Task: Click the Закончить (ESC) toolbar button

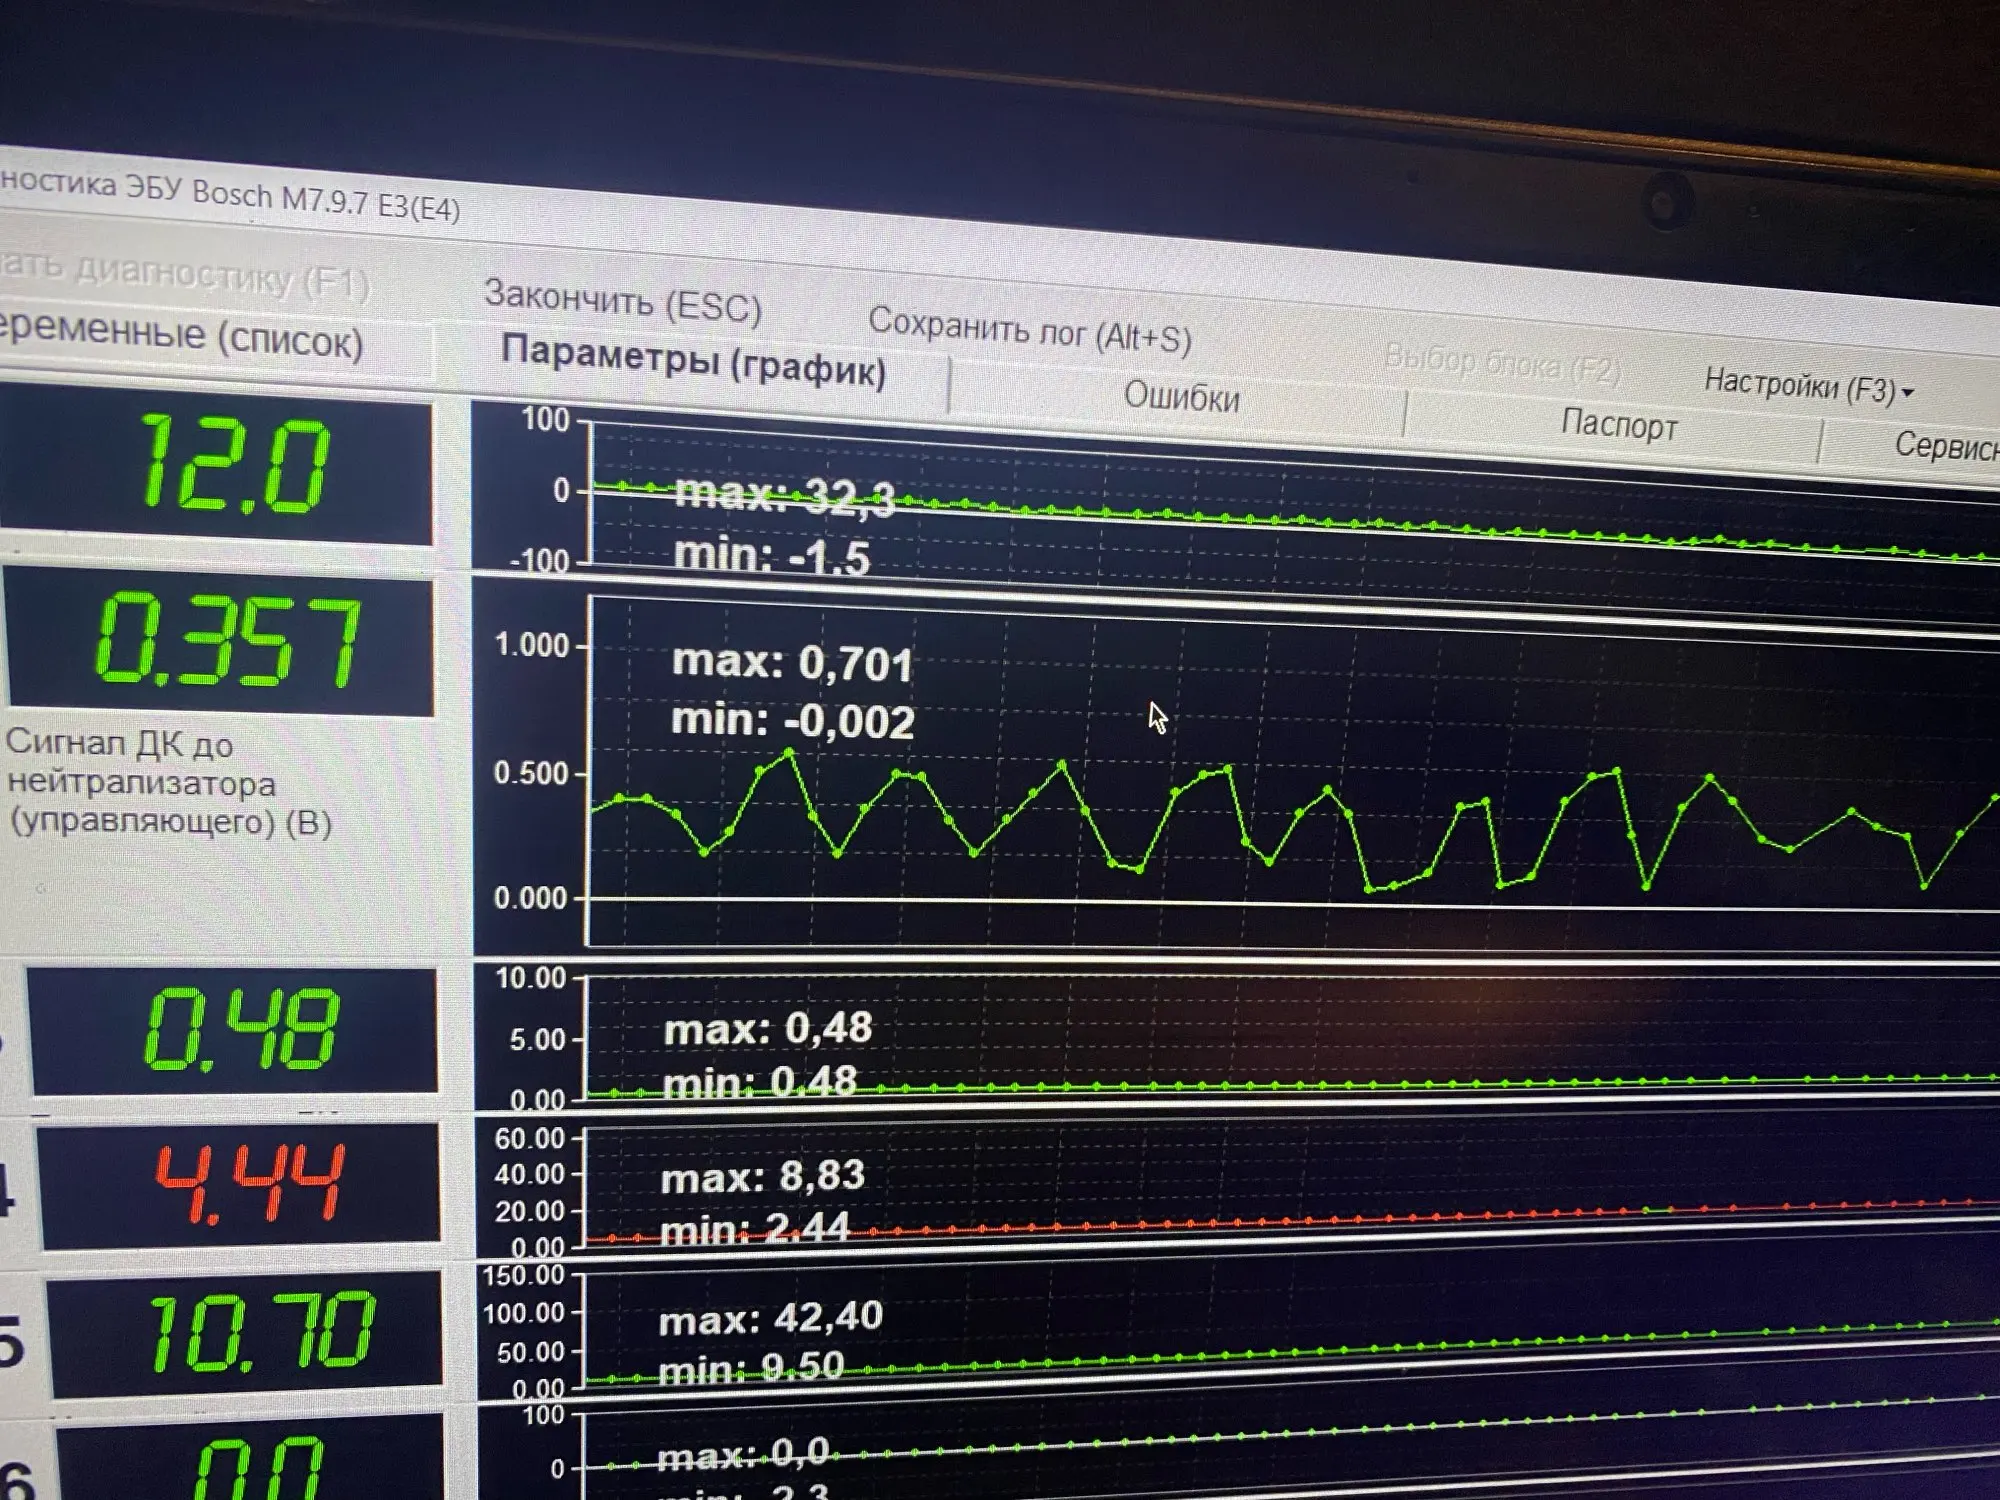Action: pyautogui.click(x=622, y=301)
